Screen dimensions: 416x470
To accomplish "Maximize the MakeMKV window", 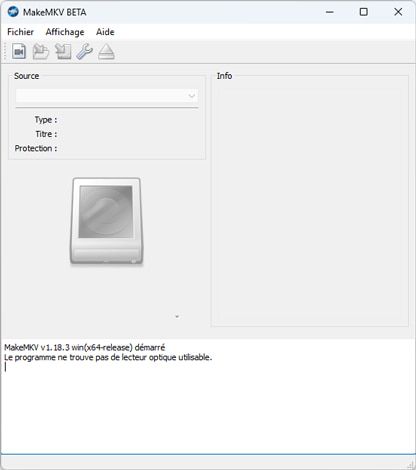I will tap(364, 12).
